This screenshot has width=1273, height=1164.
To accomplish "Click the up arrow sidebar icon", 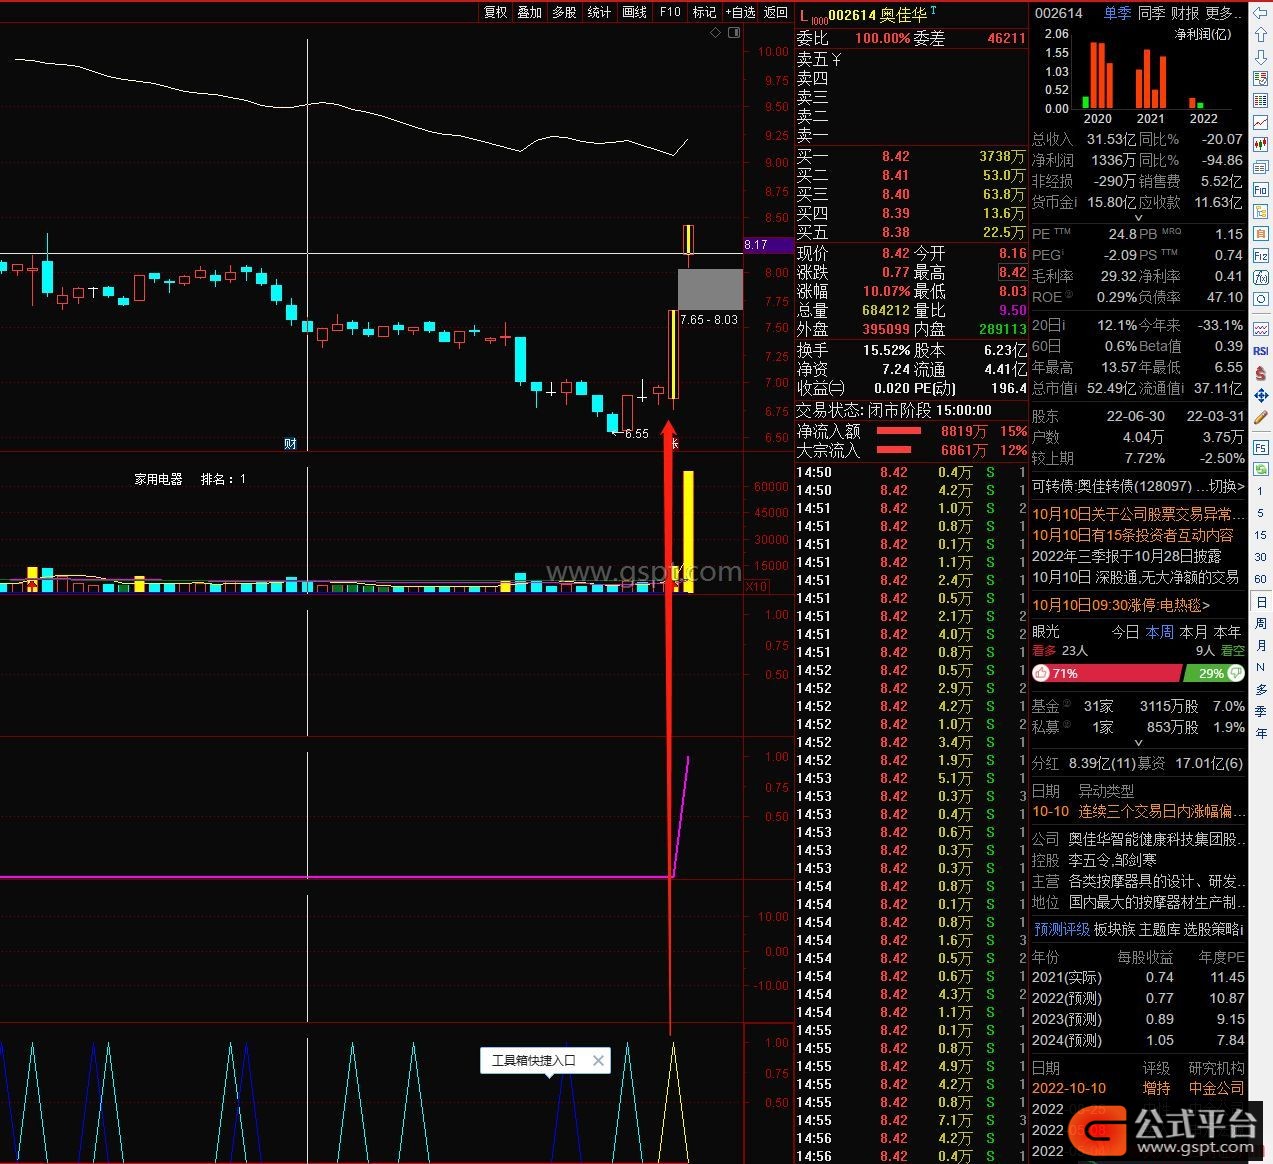I will [1261, 37].
